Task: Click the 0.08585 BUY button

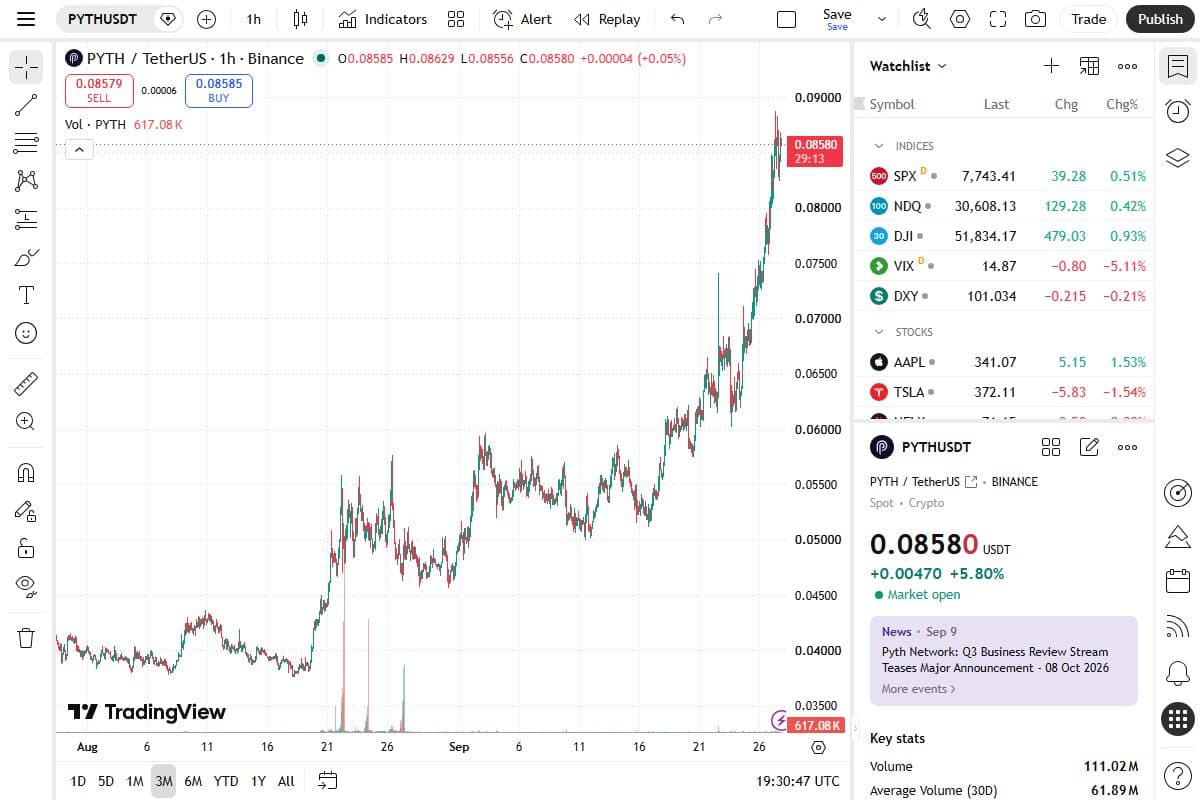Action: [219, 91]
